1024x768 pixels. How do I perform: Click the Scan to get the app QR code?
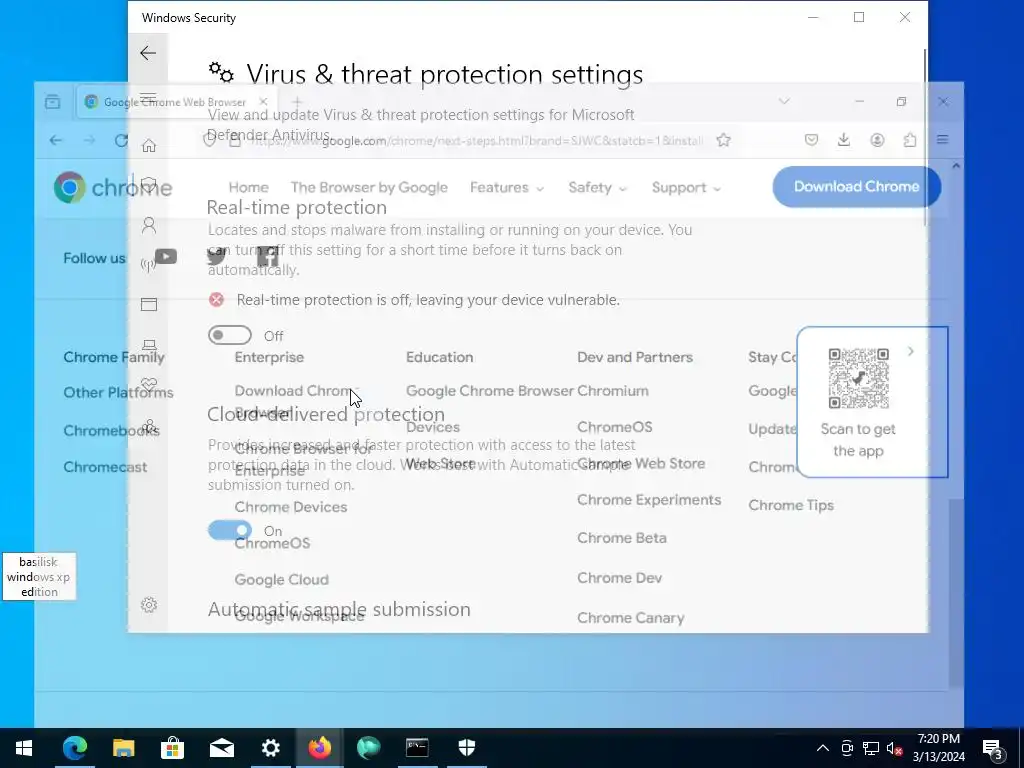coord(858,379)
